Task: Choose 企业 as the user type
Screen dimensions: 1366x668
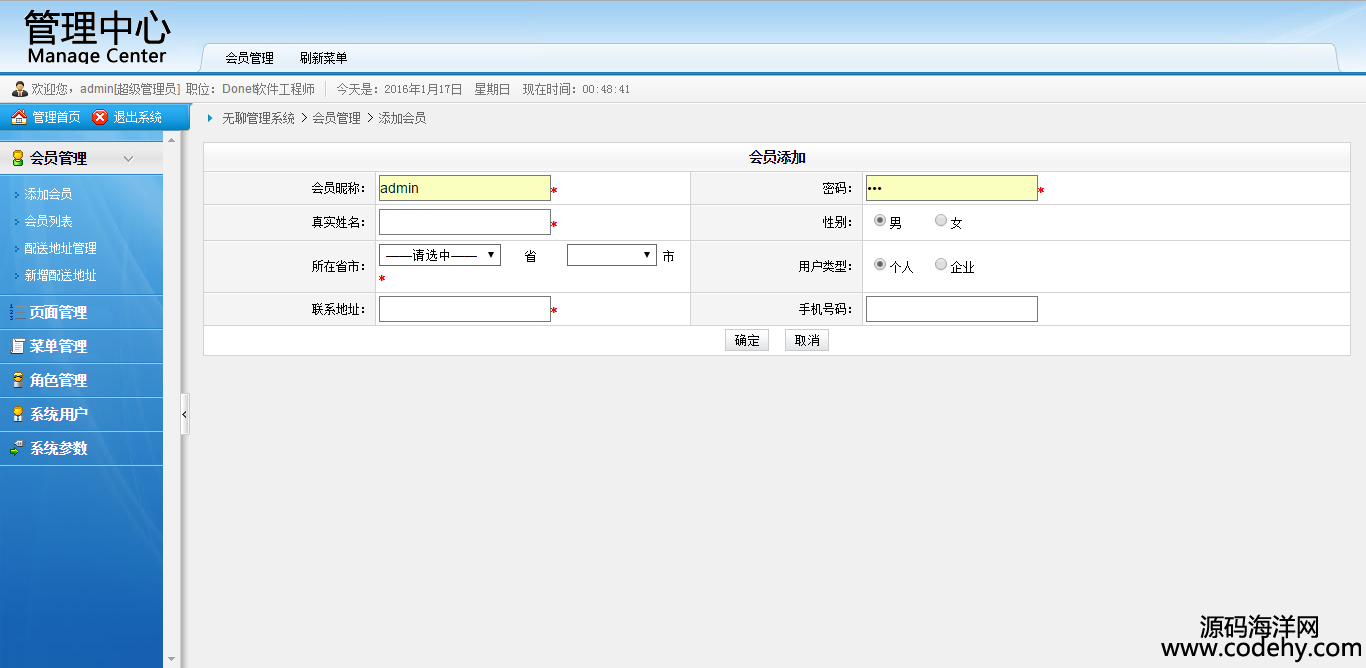Action: (x=941, y=265)
